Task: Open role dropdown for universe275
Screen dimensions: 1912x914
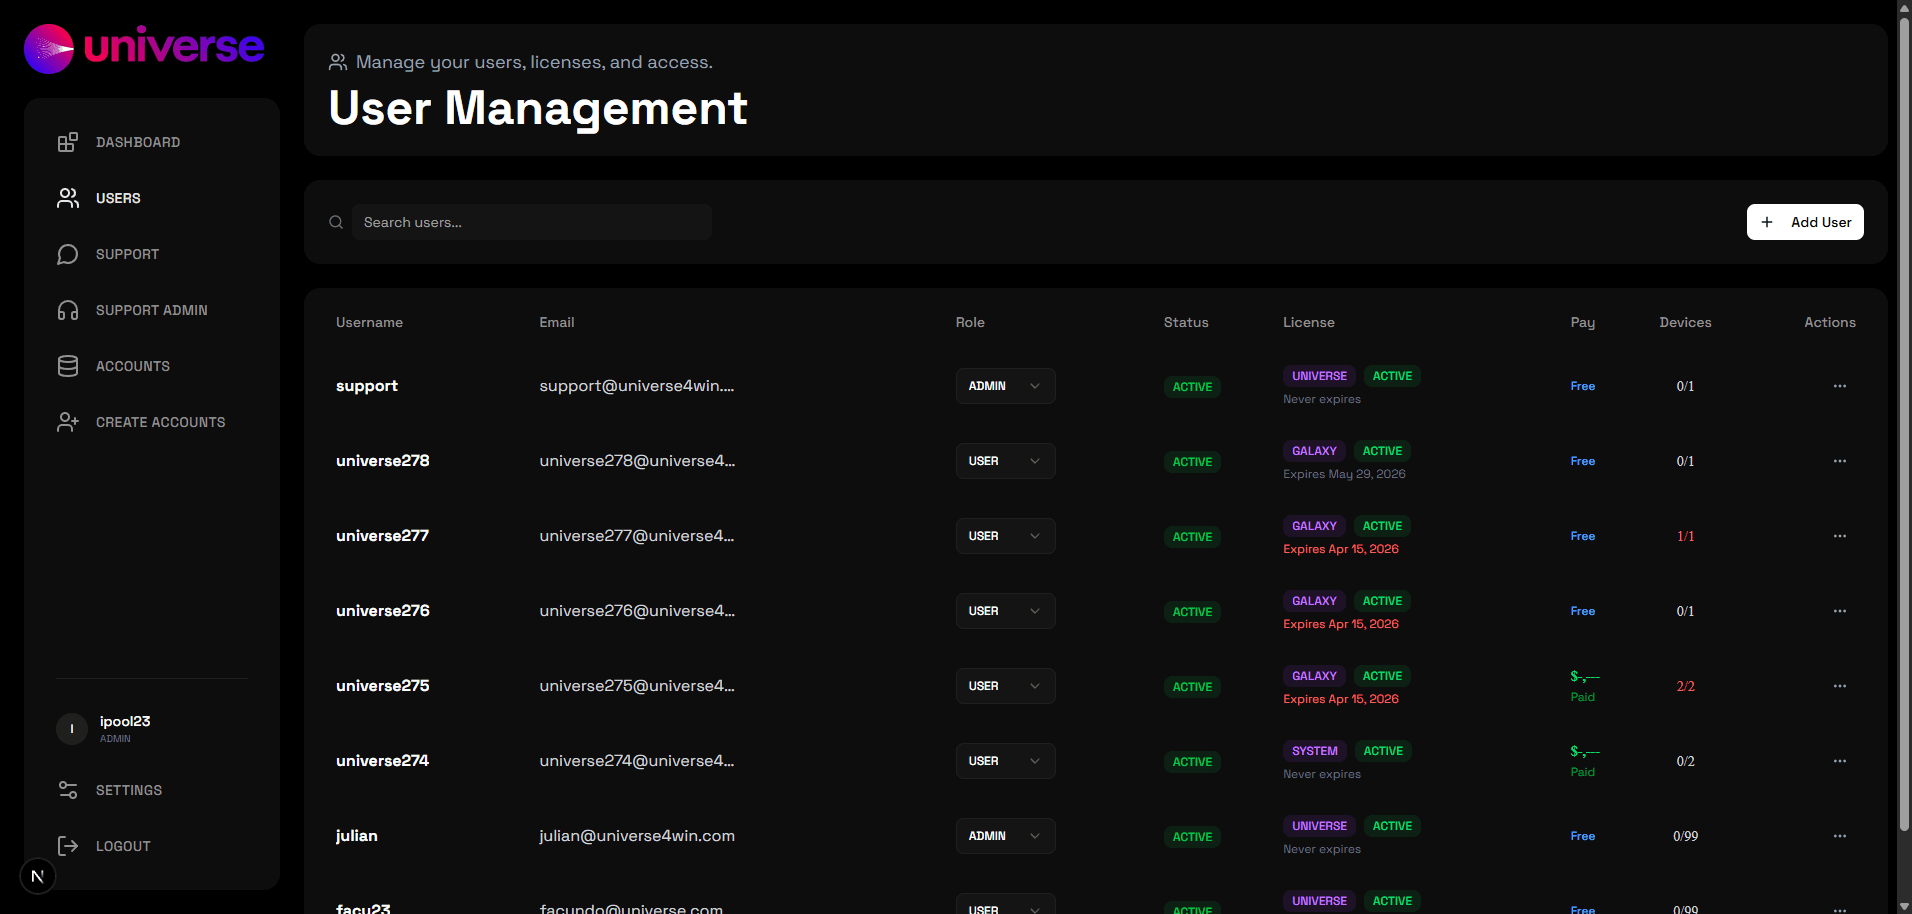Action: coord(1005,686)
